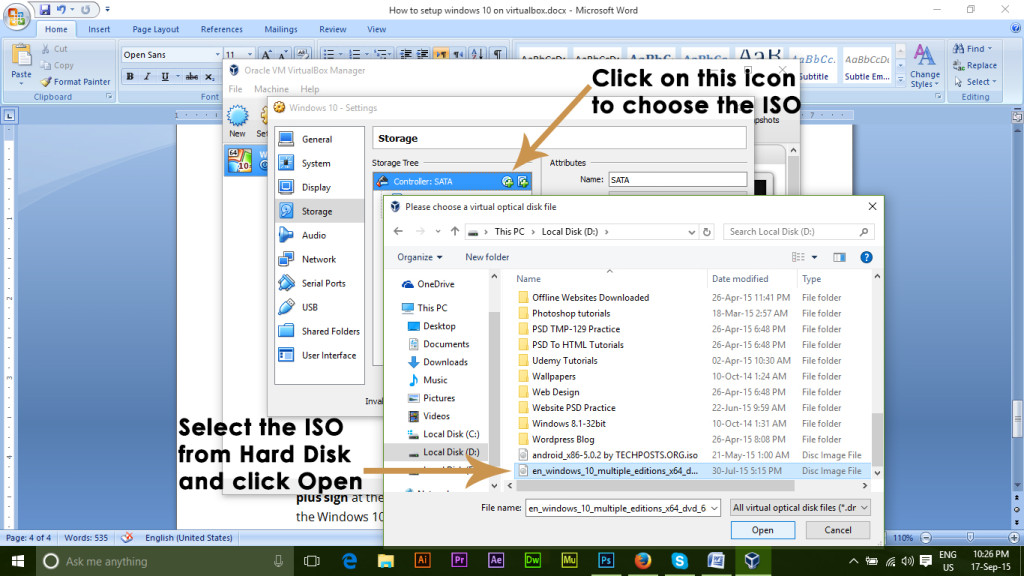Click the blue help icon in dialog
Image resolution: width=1024 pixels, height=576 pixels.
[866, 257]
